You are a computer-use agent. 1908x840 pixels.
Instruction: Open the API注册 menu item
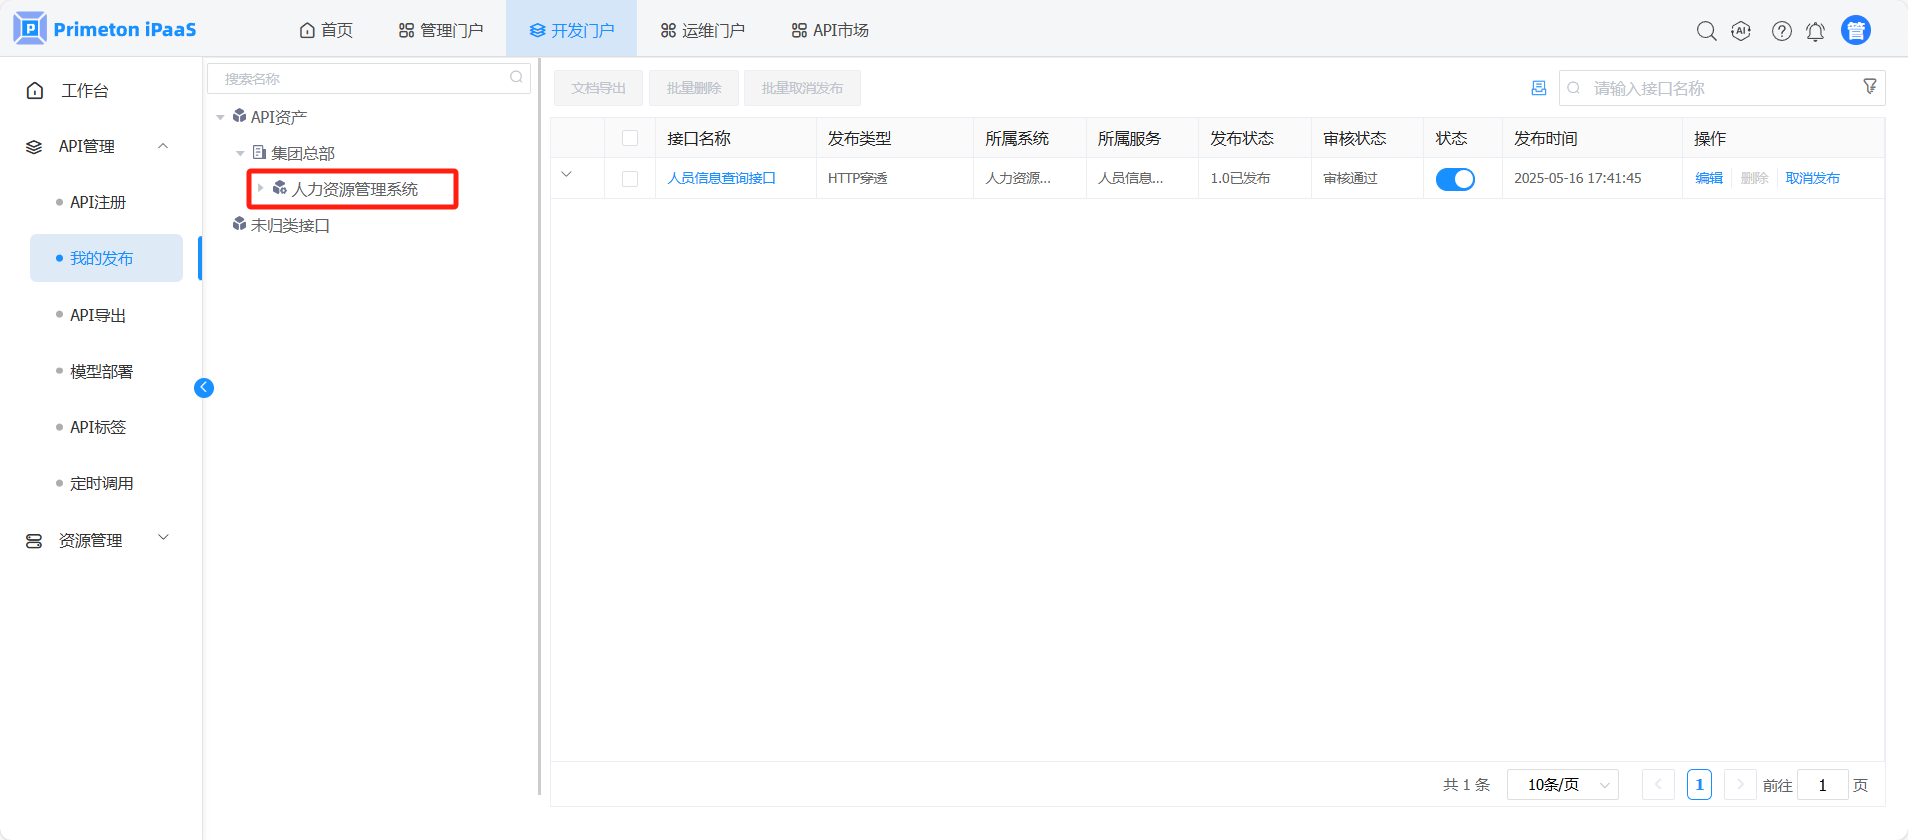98,202
